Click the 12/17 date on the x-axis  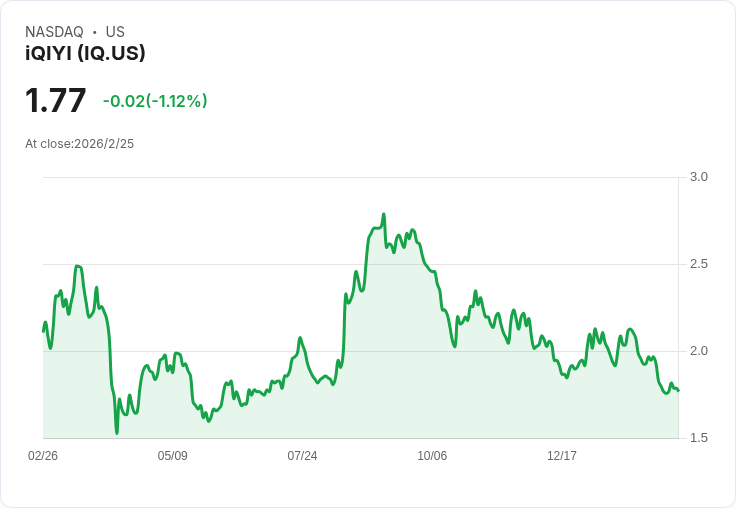pyautogui.click(x=562, y=456)
